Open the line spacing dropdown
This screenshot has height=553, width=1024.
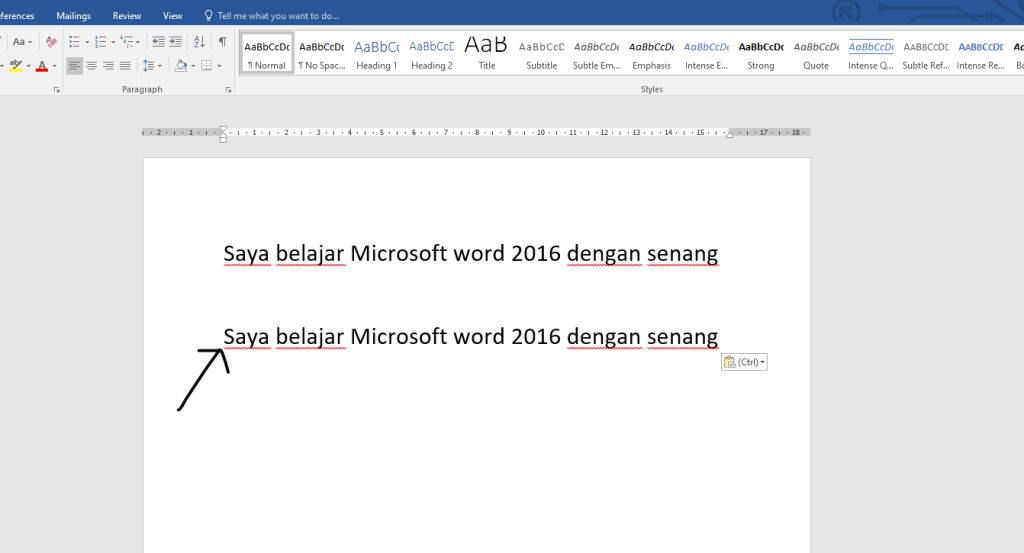[x=151, y=66]
